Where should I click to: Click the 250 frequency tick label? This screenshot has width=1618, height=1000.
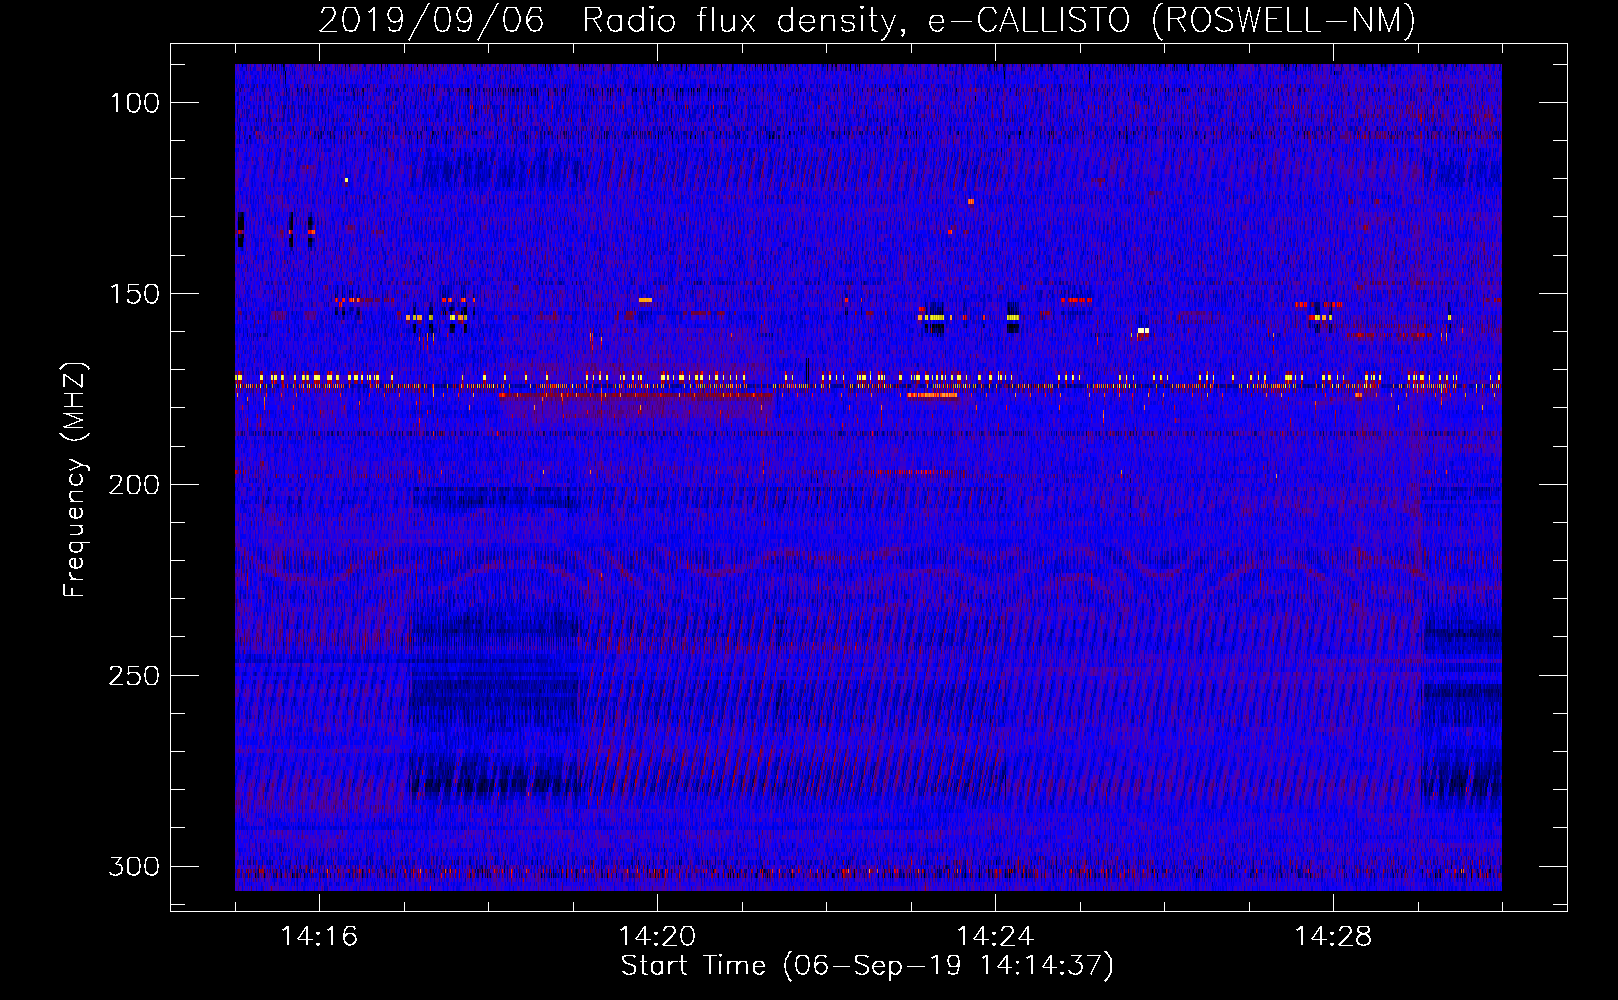134,676
